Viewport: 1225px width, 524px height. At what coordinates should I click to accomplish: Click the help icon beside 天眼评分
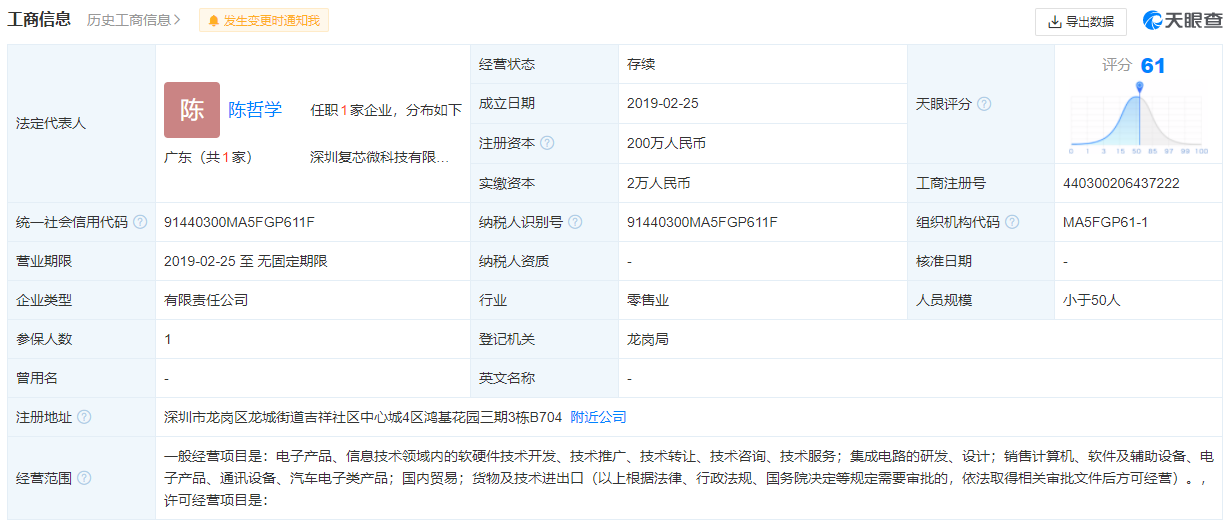pyautogui.click(x=984, y=104)
